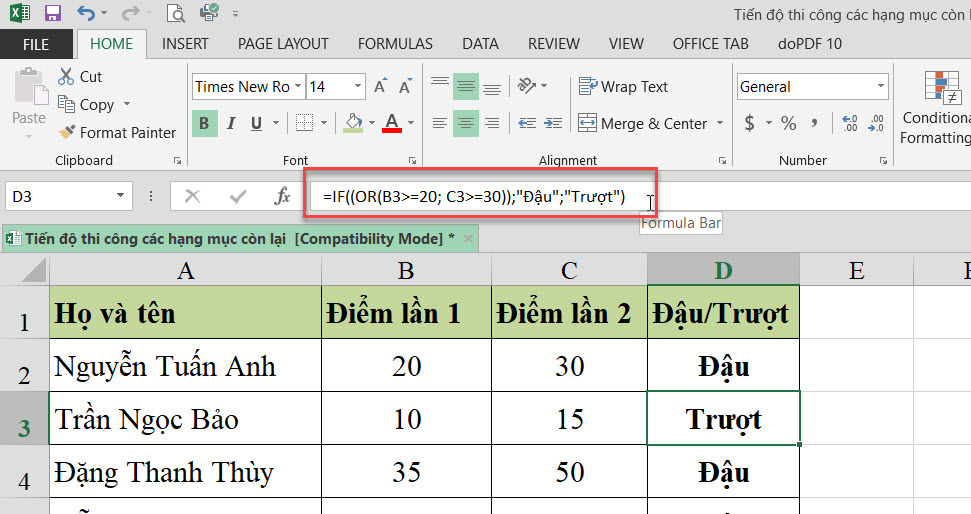Open fill color dropdown arrow
The height and width of the screenshot is (514, 971).
[372, 123]
